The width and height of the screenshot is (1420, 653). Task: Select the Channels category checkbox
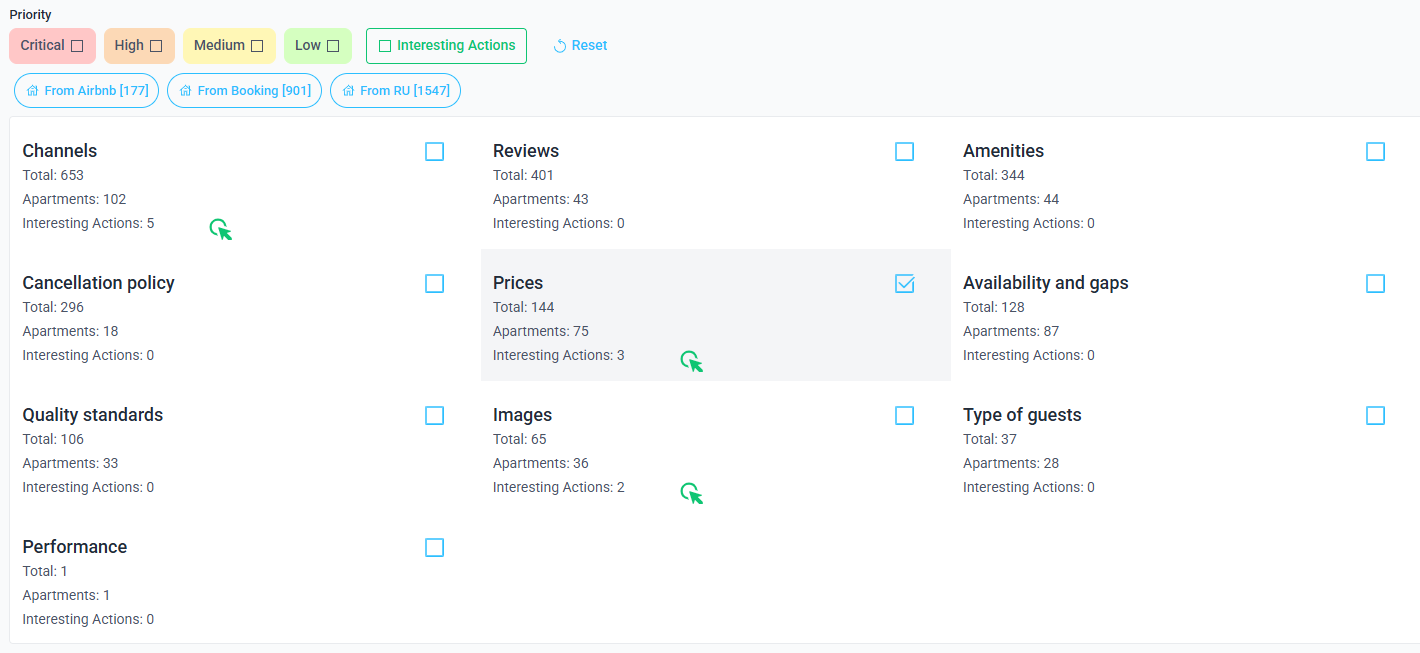(434, 152)
